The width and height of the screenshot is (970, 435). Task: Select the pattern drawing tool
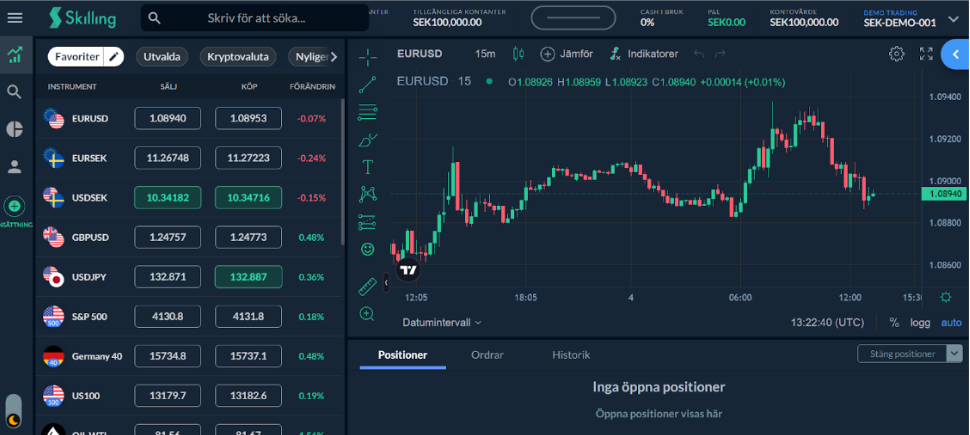367,194
